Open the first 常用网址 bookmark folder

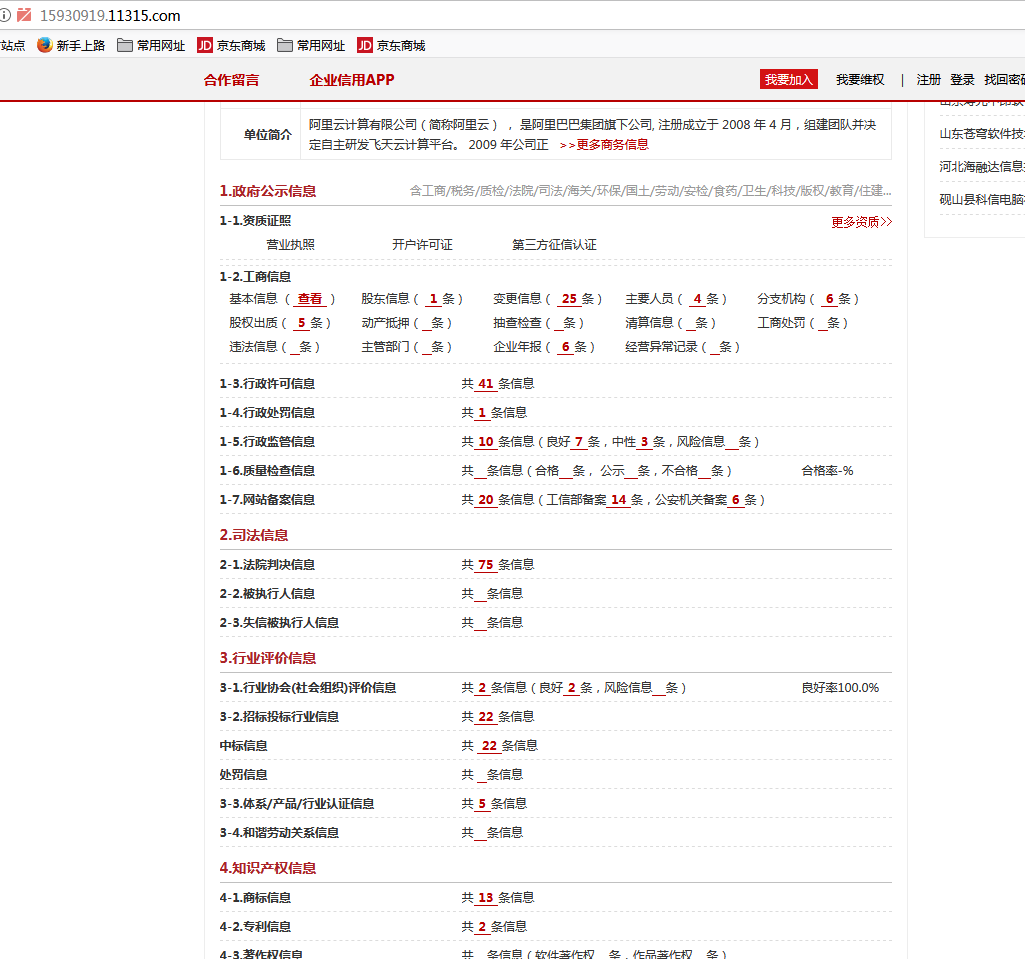click(151, 45)
